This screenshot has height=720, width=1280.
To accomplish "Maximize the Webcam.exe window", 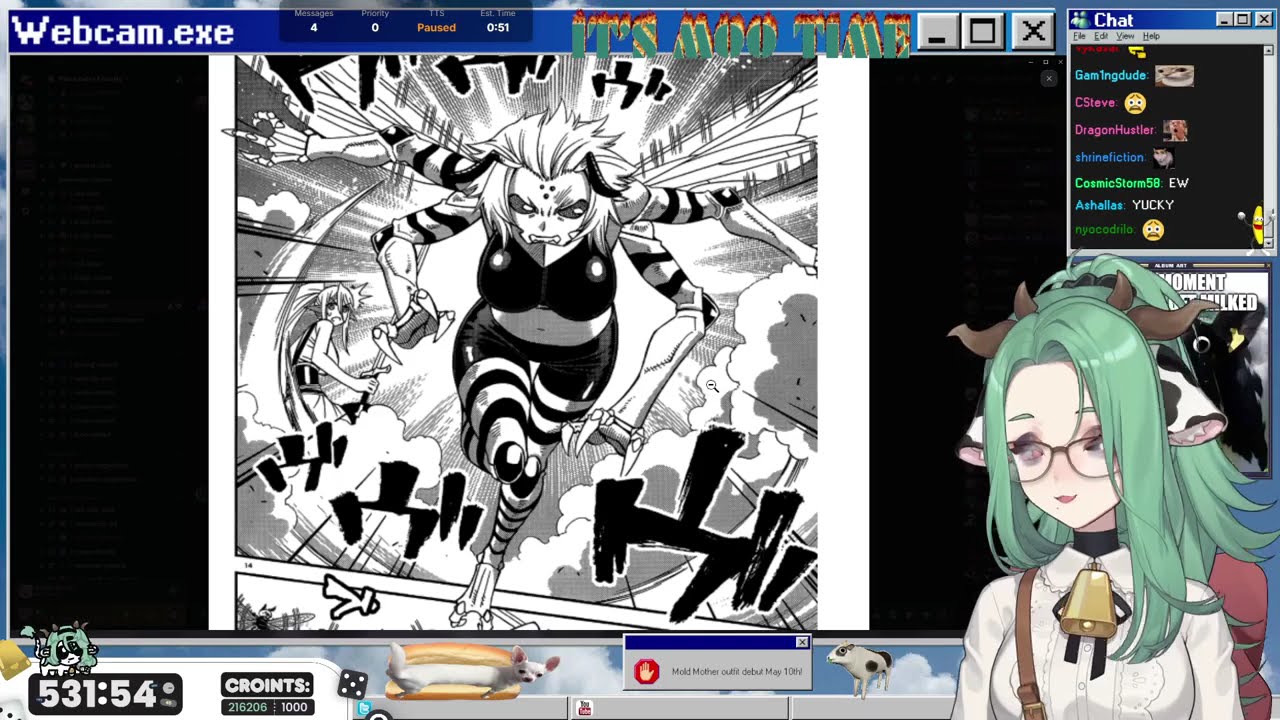I will click(984, 32).
